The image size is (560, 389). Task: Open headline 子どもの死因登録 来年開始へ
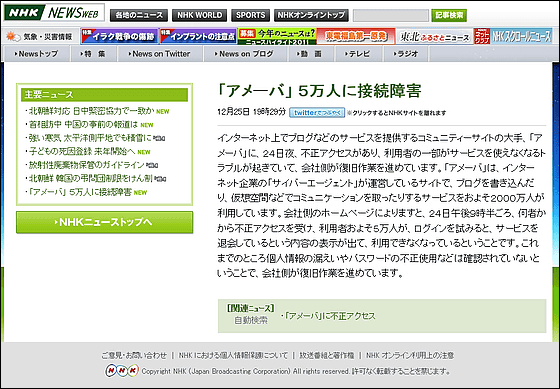[82, 151]
